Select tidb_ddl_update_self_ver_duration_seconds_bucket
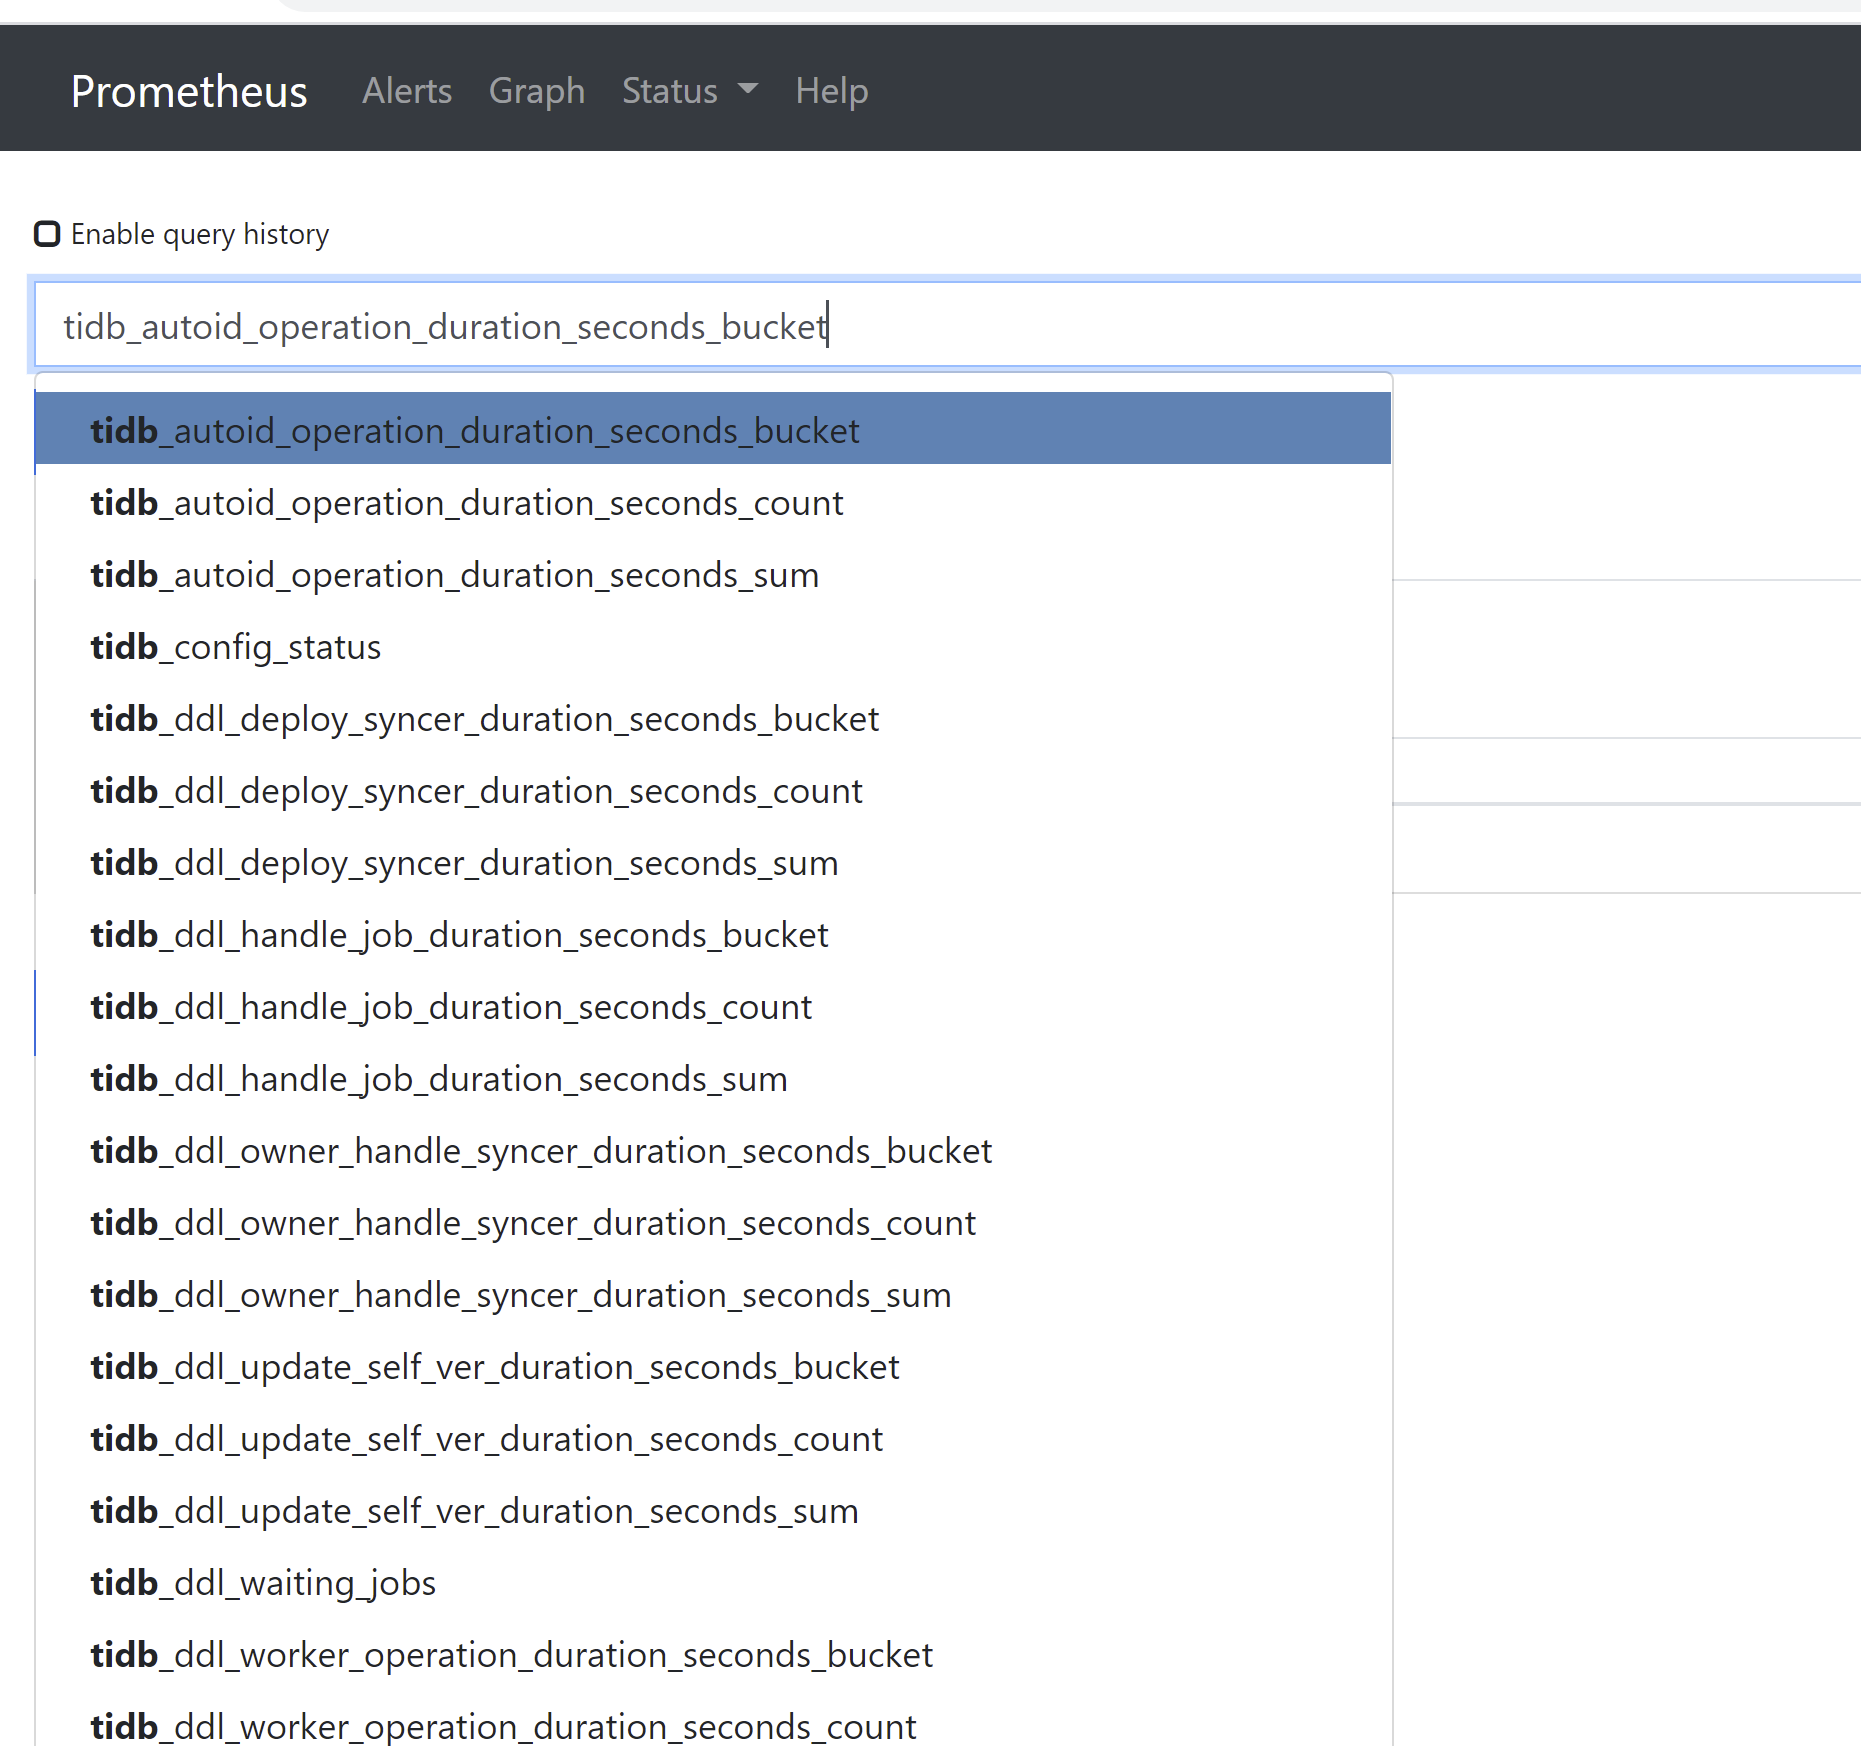1861x1746 pixels. click(713, 1366)
